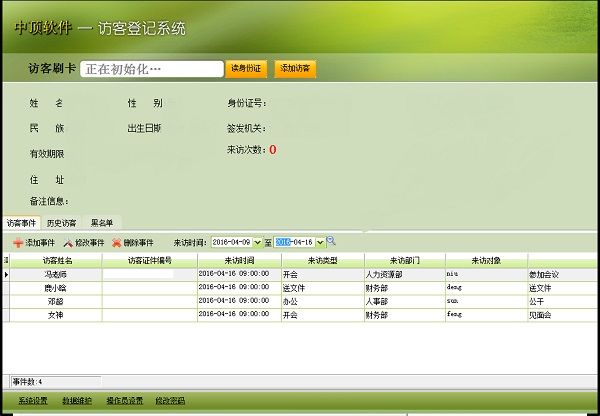Click the 访客刷卡 input field
The height and width of the screenshot is (416, 600).
151,69
